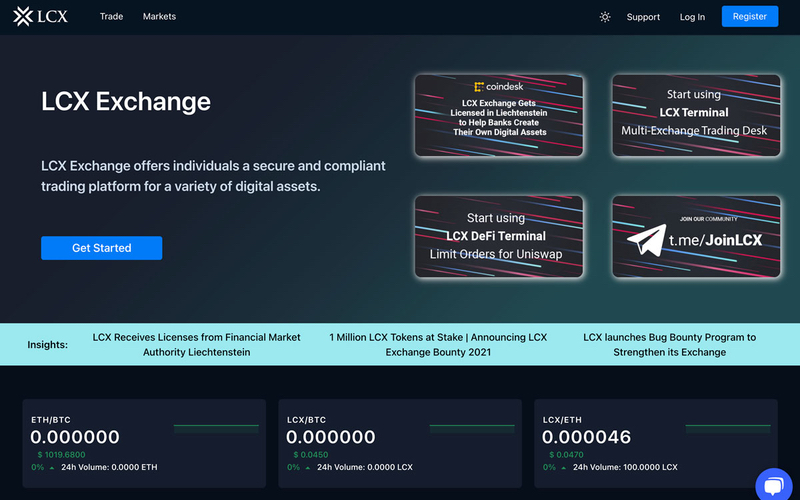Click the Log In link
800x500 pixels.
click(692, 17)
